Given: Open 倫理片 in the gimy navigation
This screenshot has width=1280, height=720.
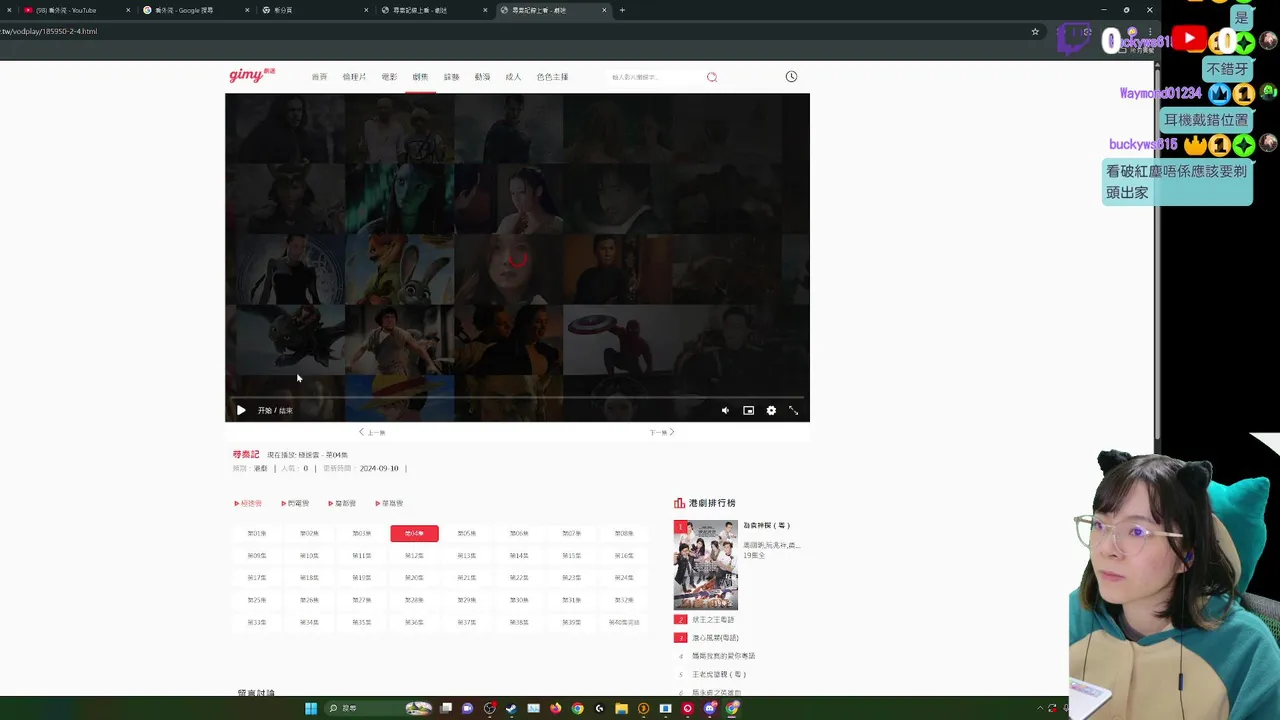Looking at the screenshot, I should pos(354,77).
